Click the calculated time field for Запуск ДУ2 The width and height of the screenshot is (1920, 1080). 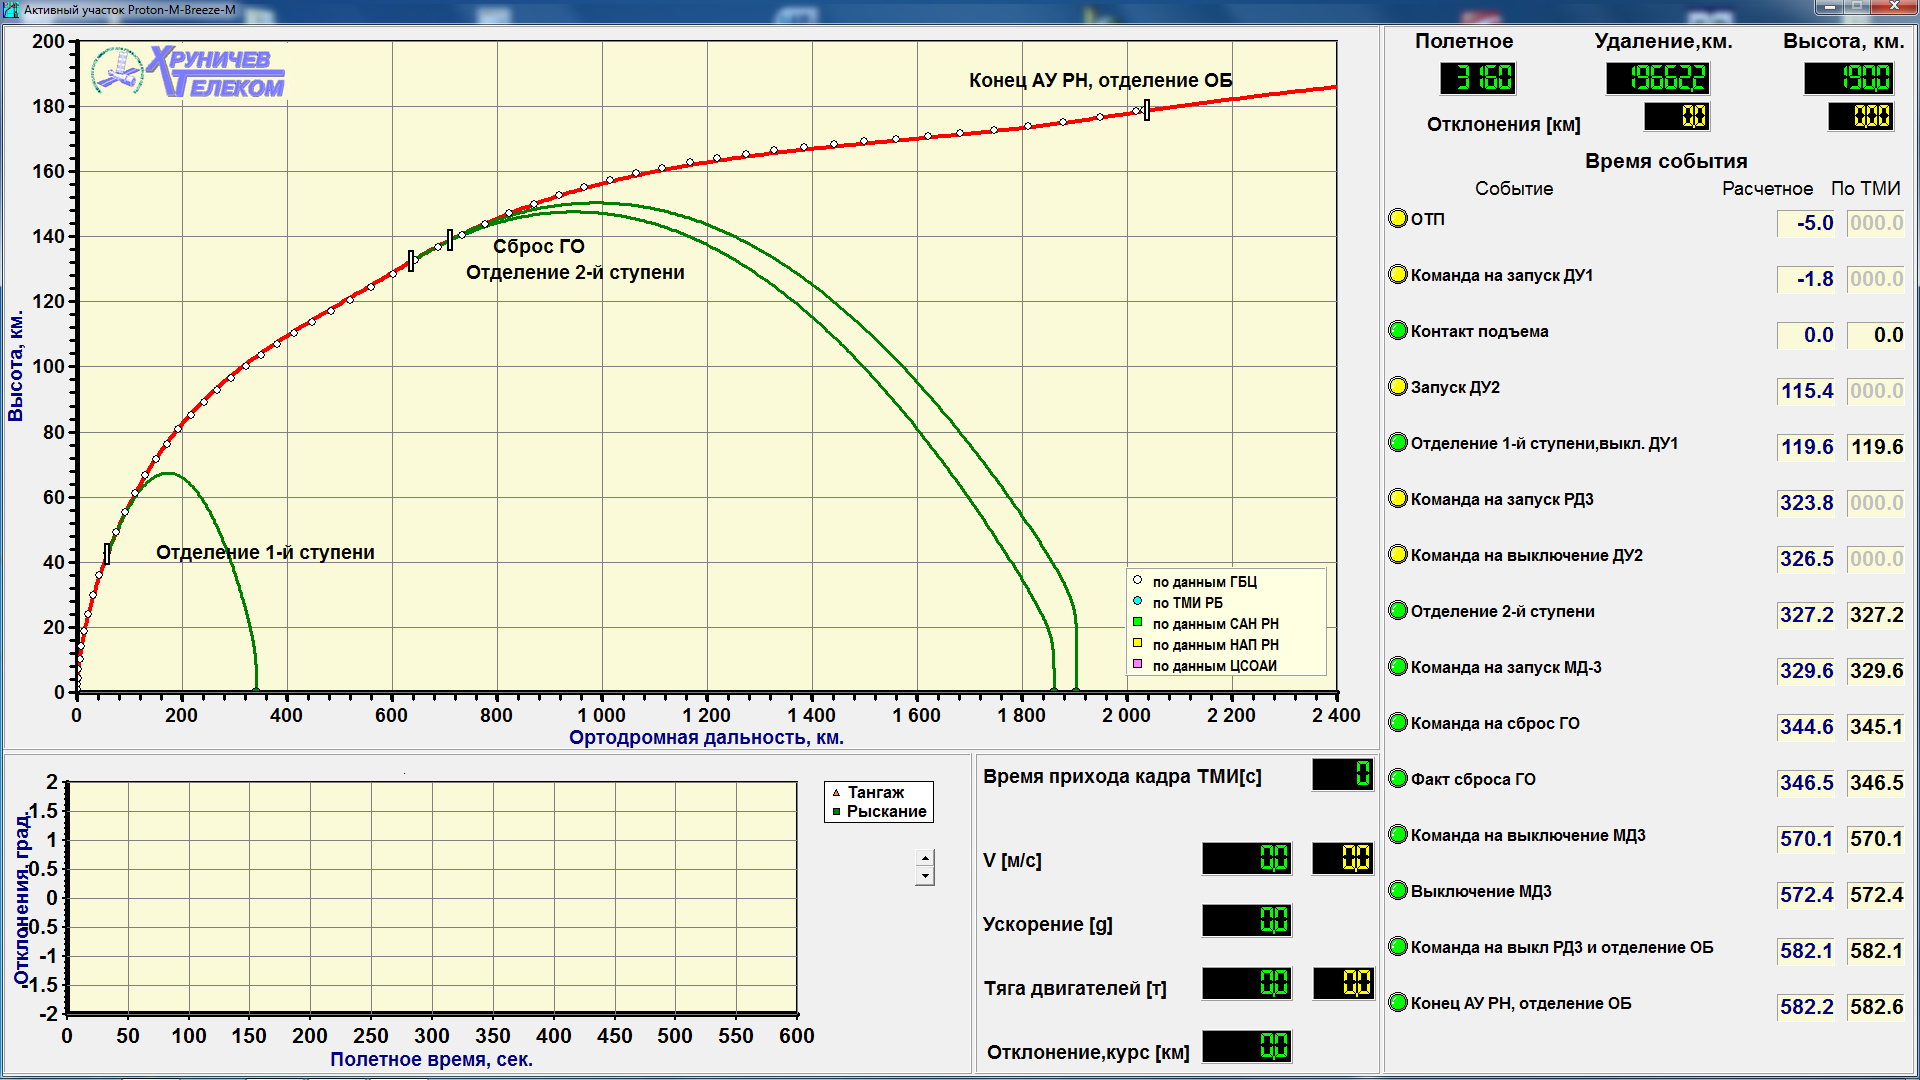[x=1806, y=391]
